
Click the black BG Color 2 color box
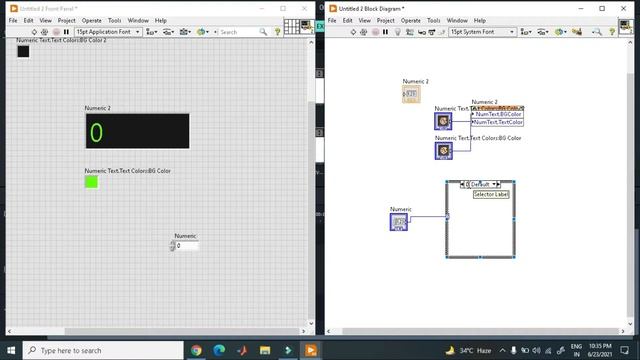23,51
